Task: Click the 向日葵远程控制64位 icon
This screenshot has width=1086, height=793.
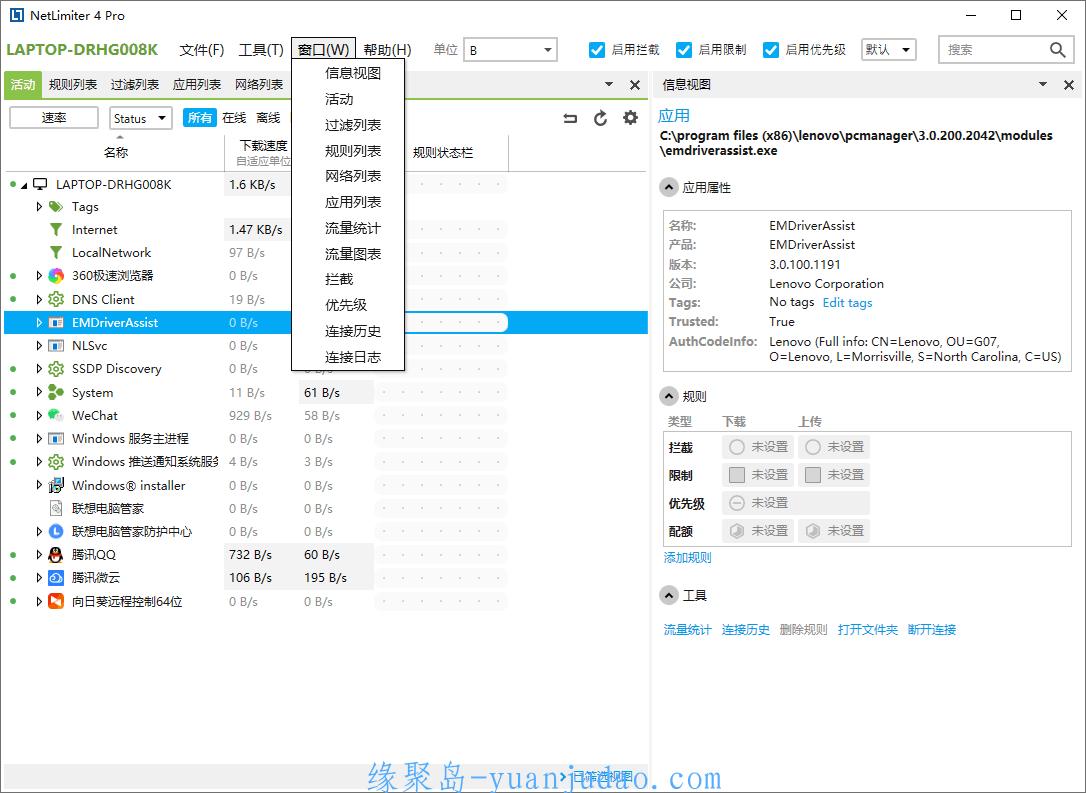Action: pos(56,601)
